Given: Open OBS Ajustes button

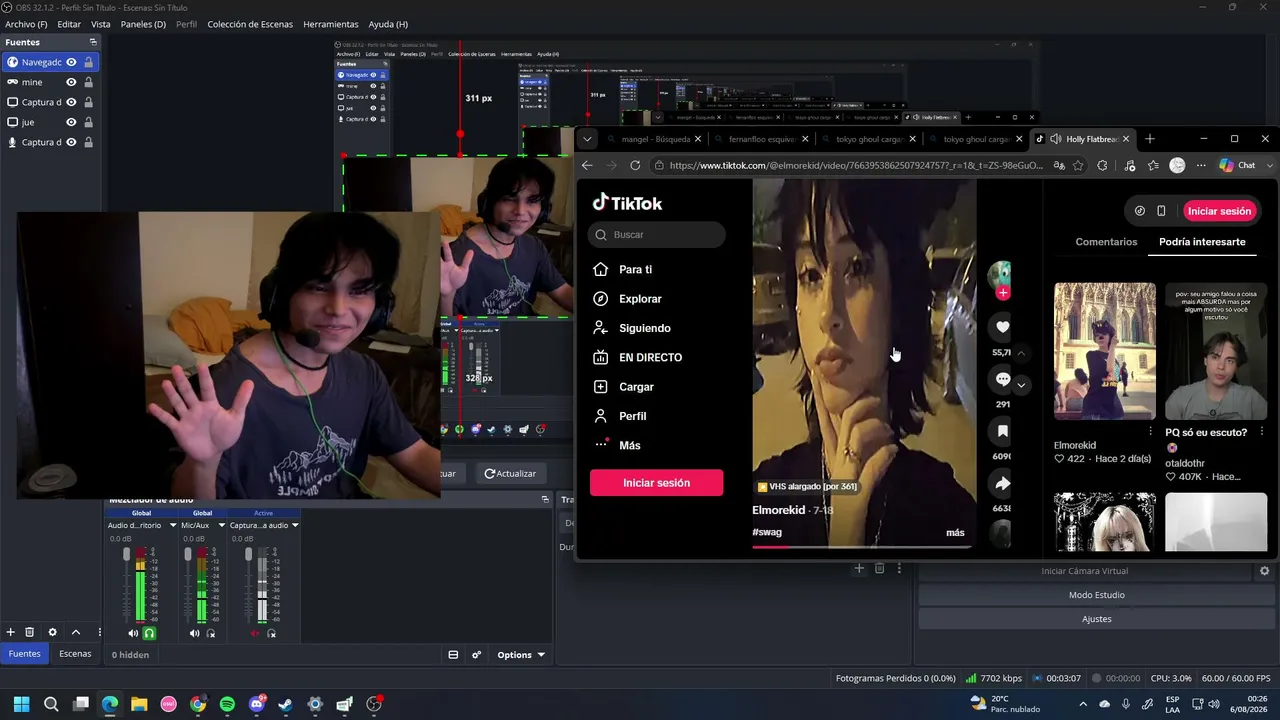Looking at the screenshot, I should (1097, 619).
